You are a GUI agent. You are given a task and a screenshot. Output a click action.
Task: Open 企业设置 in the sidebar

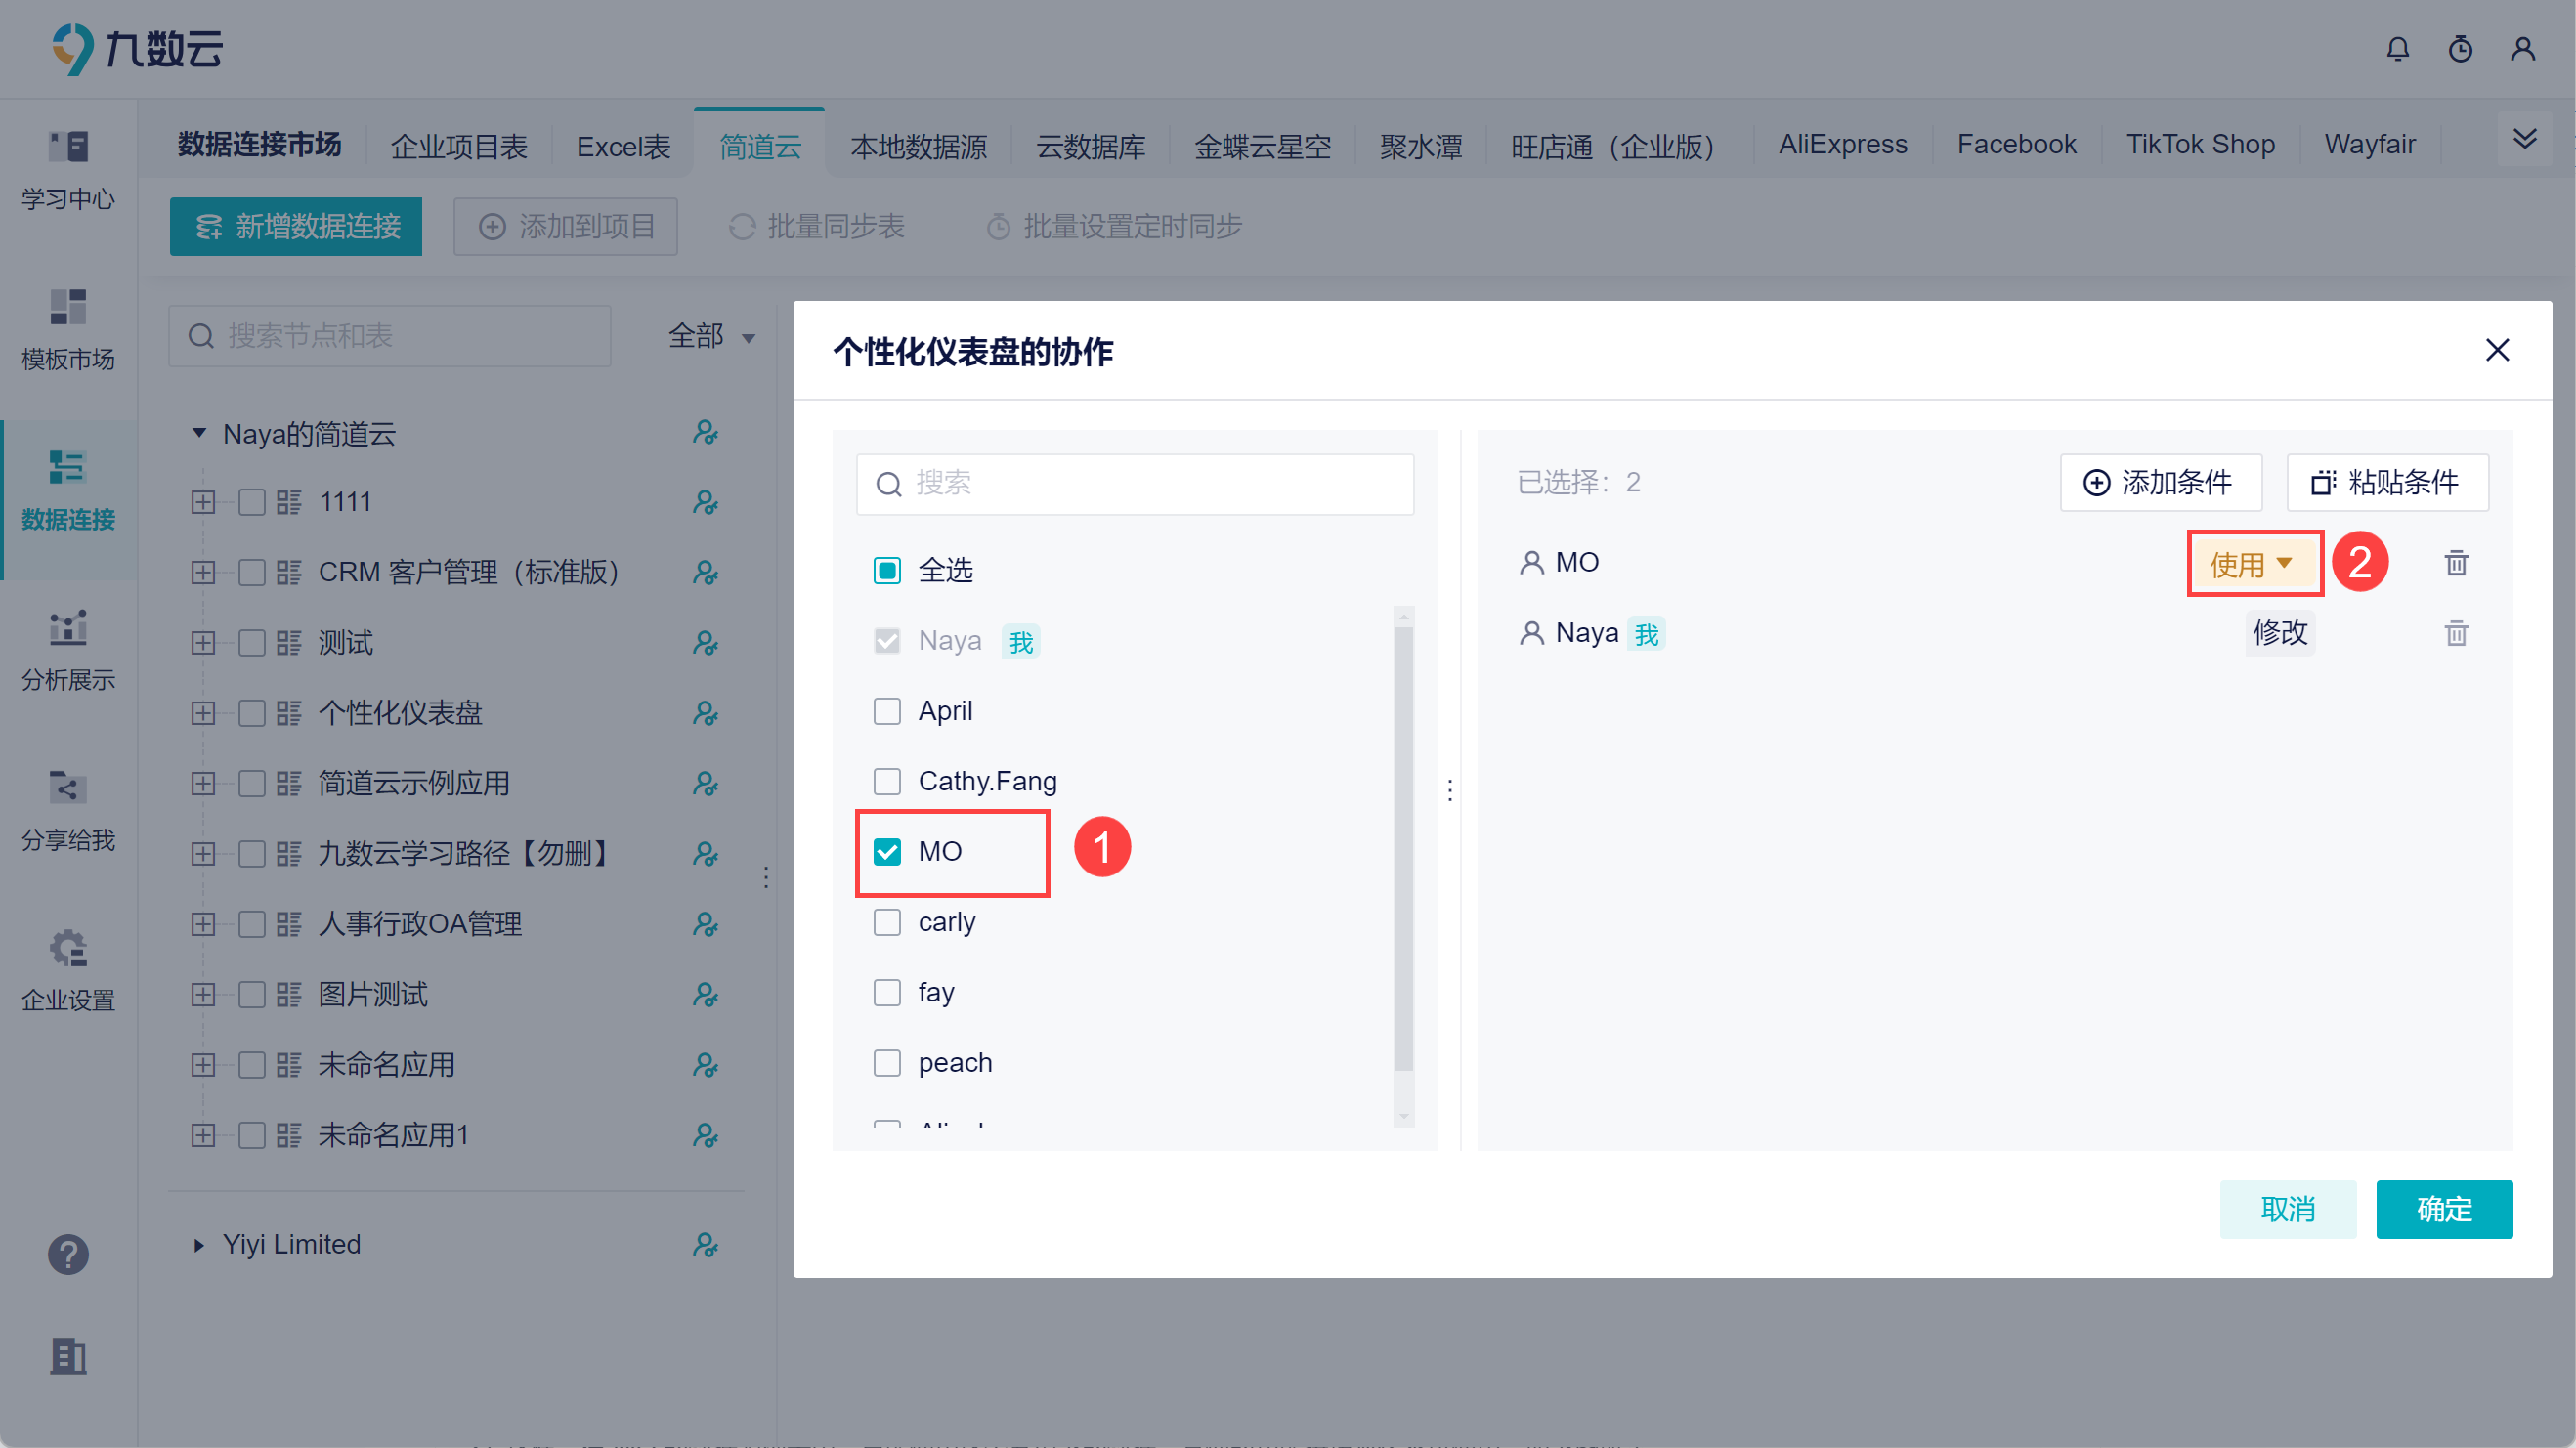coord(68,969)
